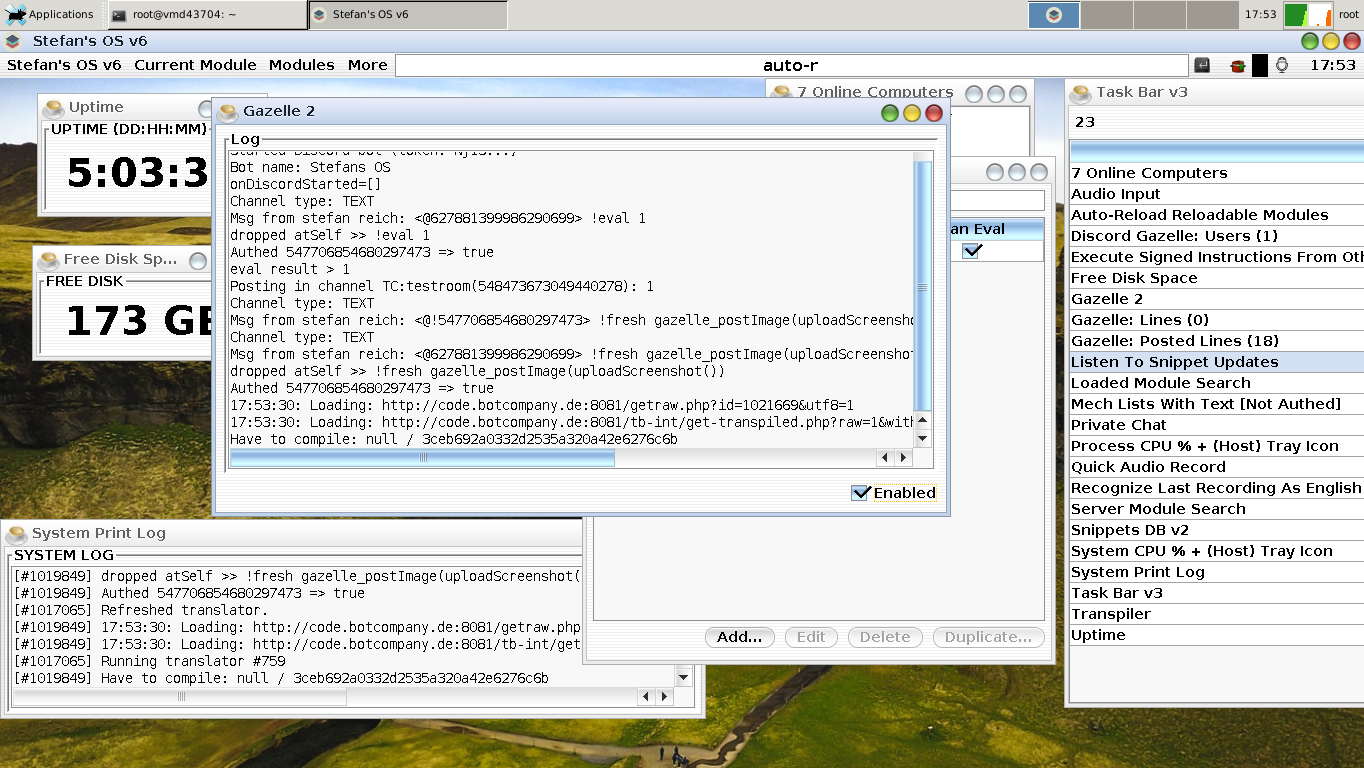This screenshot has height=768, width=1364.
Task: Click the Task Bar v3 coffee cup icon
Action: point(1081,93)
